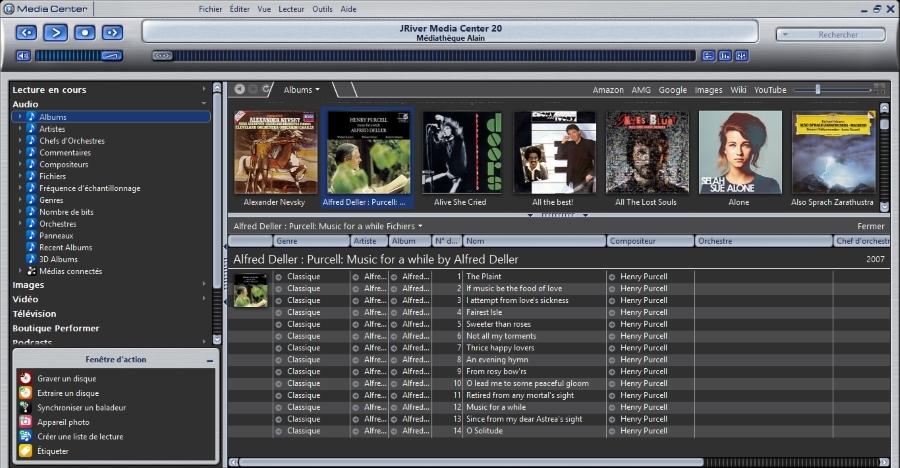Click the Amazon link
900x468 pixels.
click(608, 90)
